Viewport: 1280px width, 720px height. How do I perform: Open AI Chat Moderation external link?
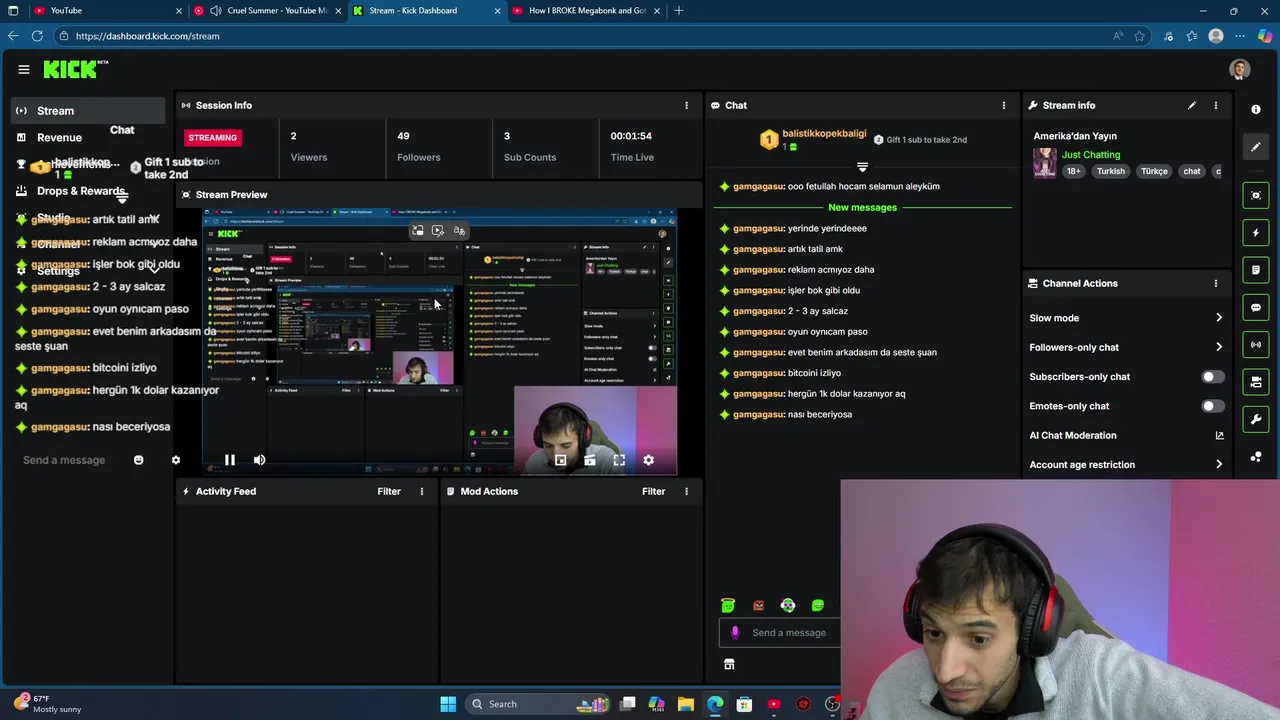[x=1219, y=435]
